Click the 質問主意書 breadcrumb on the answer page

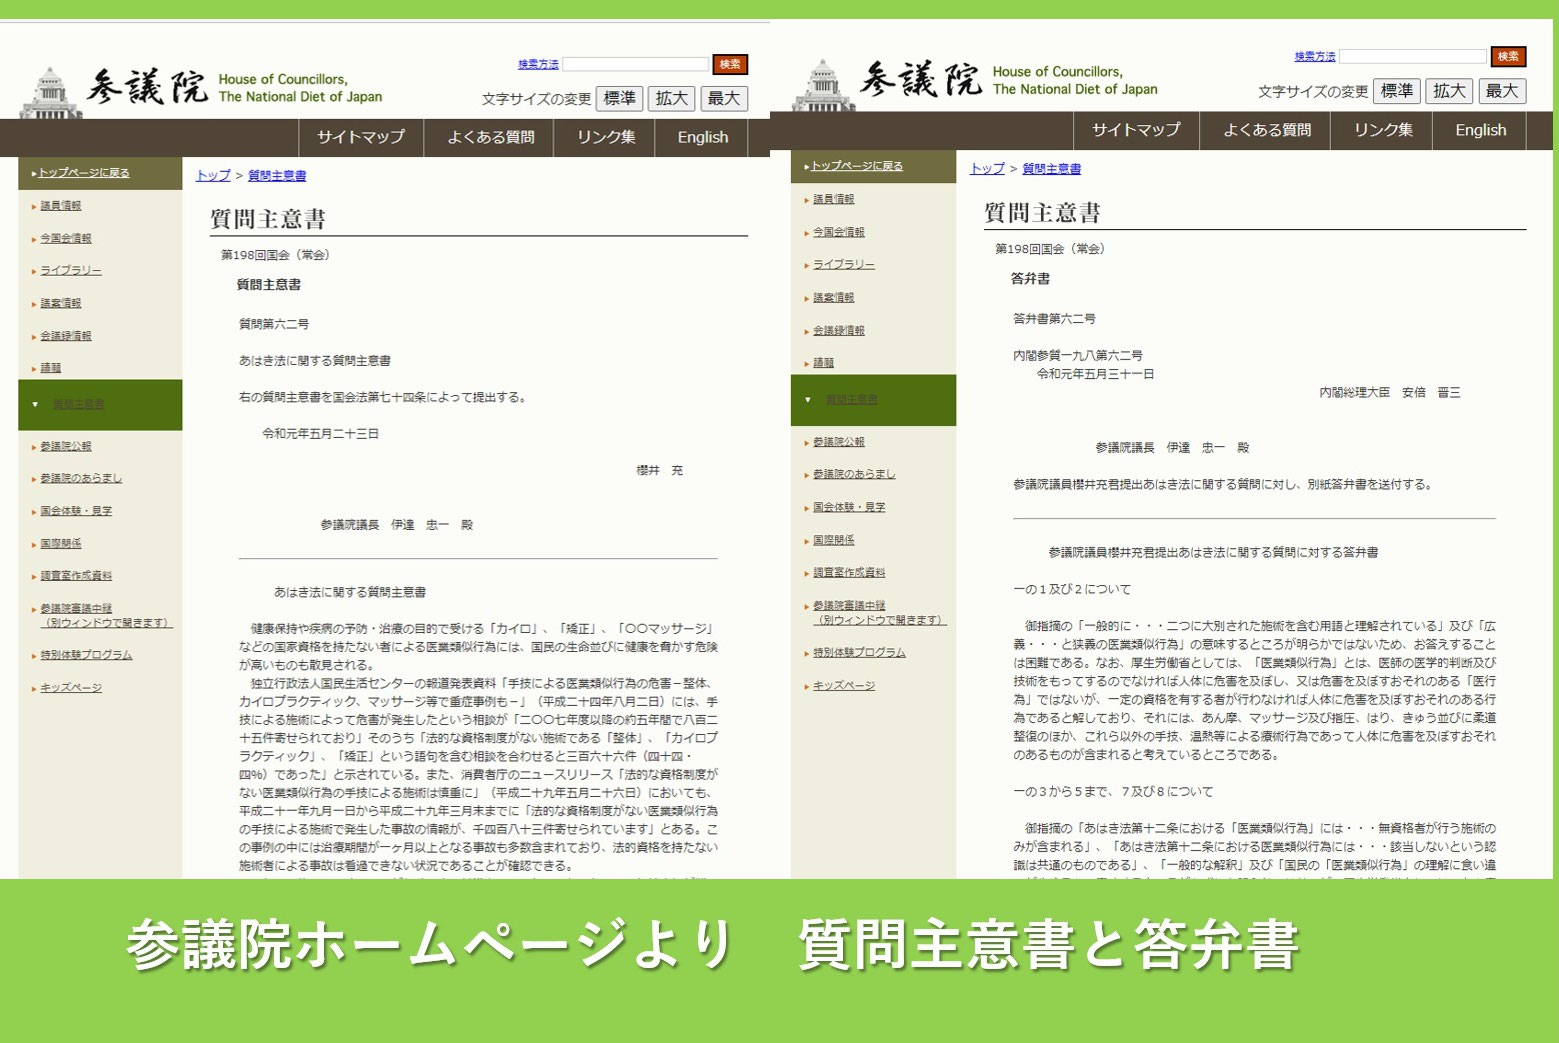point(1051,168)
